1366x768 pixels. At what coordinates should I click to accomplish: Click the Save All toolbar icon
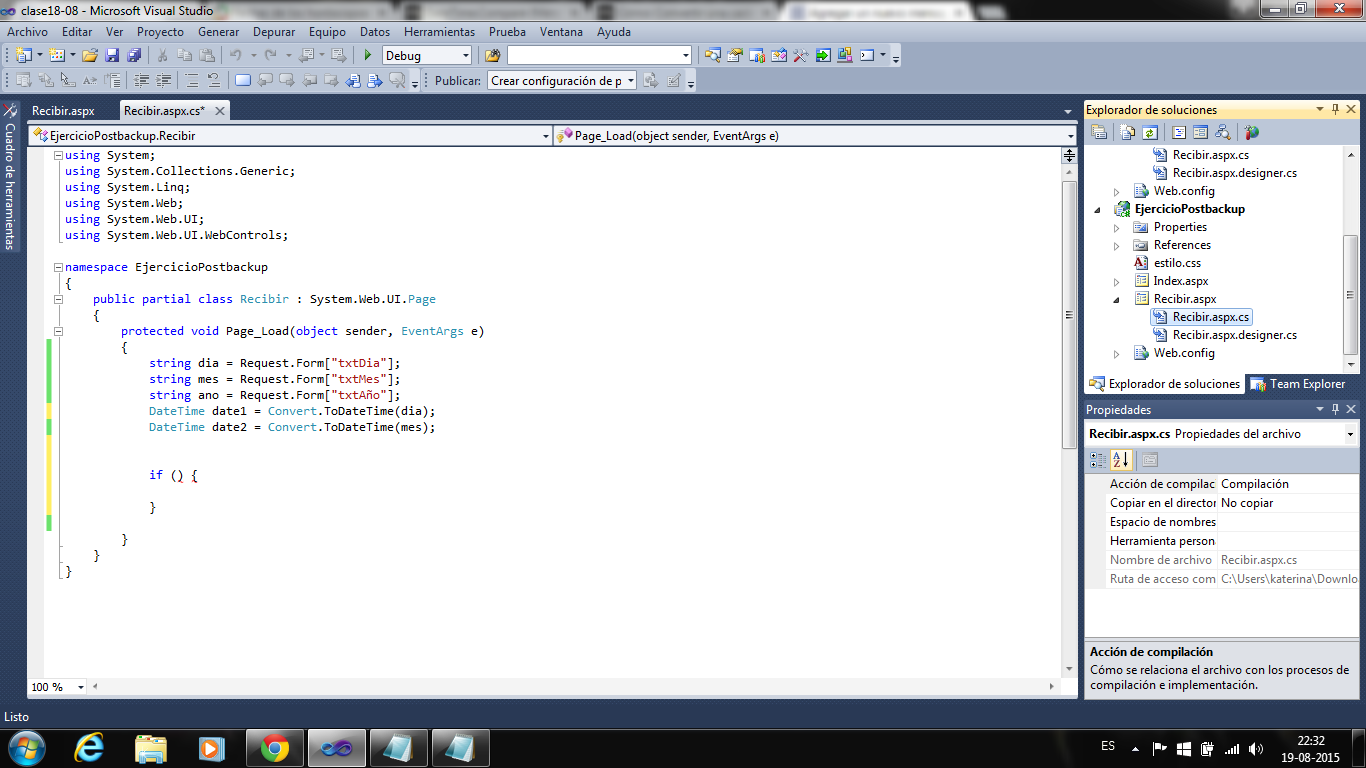pyautogui.click(x=133, y=56)
